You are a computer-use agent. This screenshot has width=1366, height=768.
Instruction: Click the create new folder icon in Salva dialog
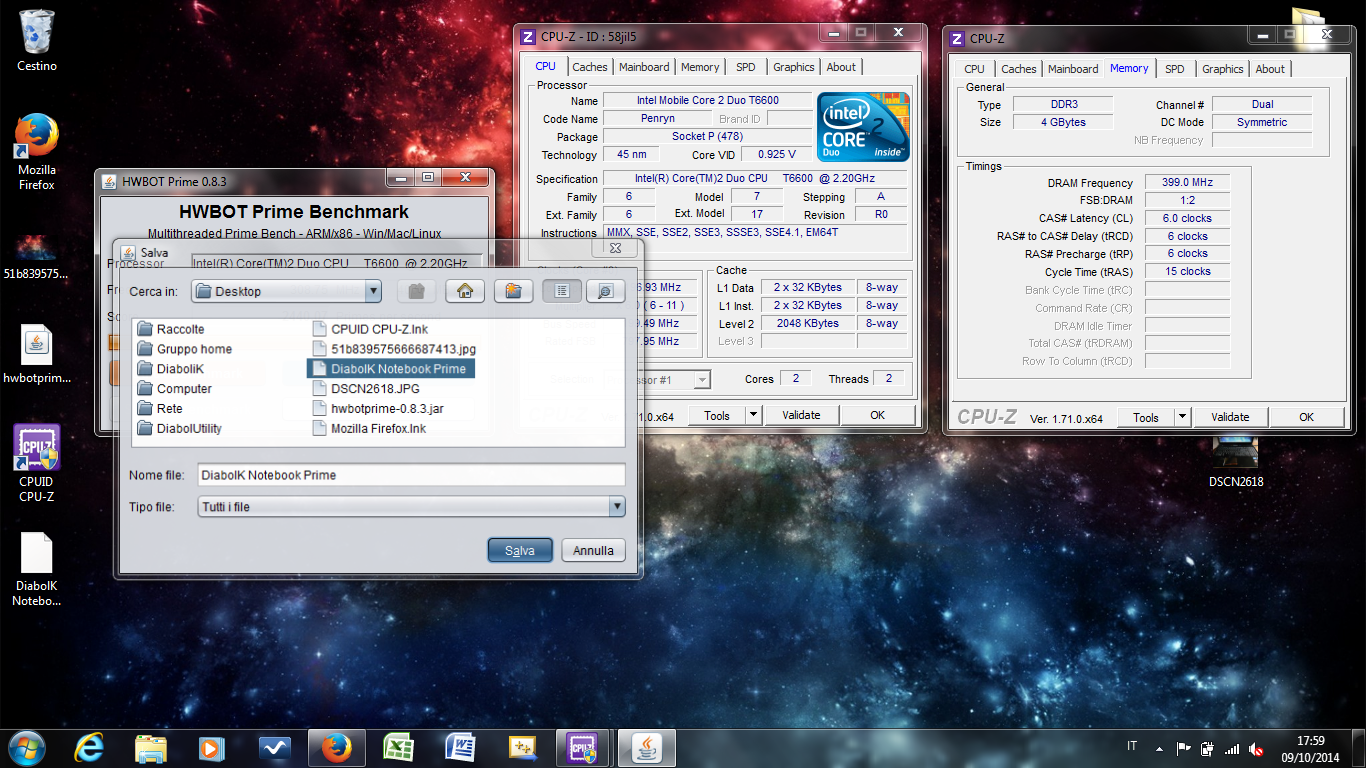tap(513, 291)
